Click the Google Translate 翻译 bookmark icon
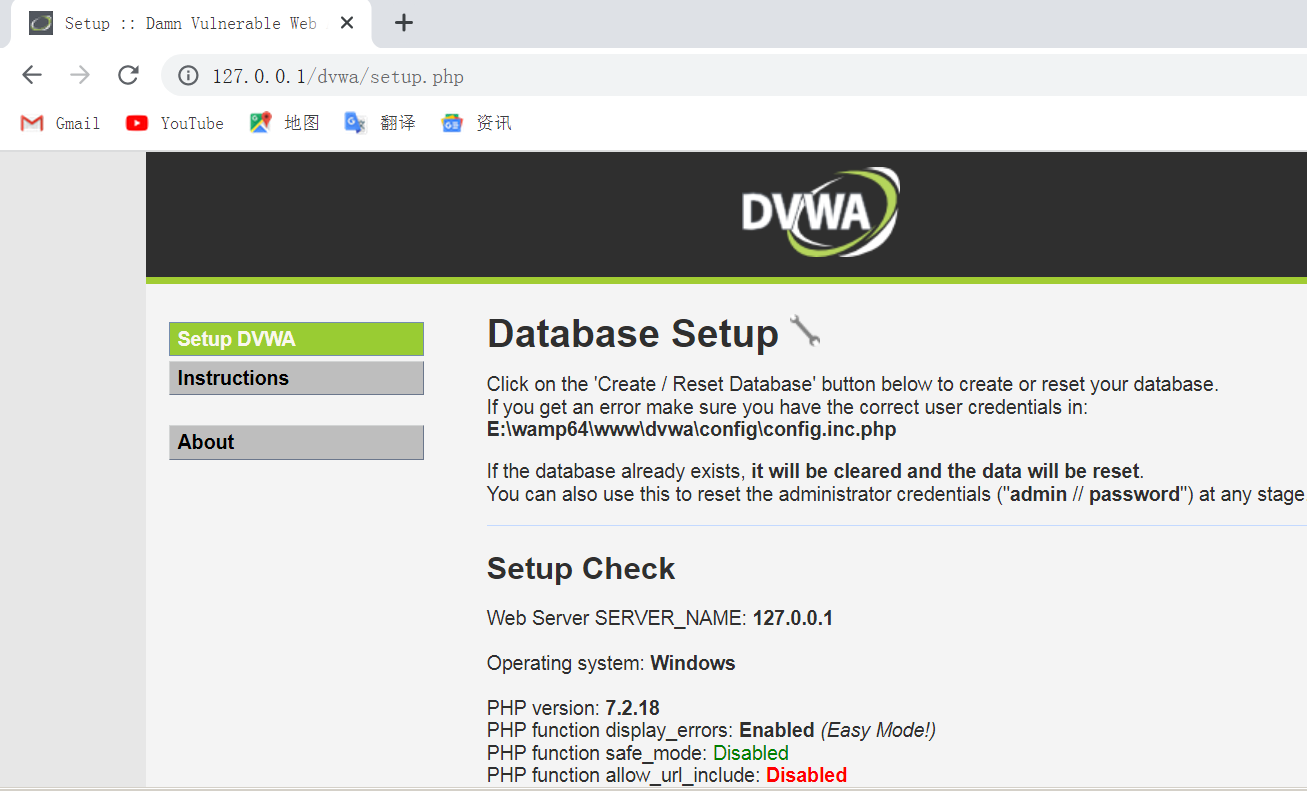Viewport: 1307px width, 791px height. (355, 122)
